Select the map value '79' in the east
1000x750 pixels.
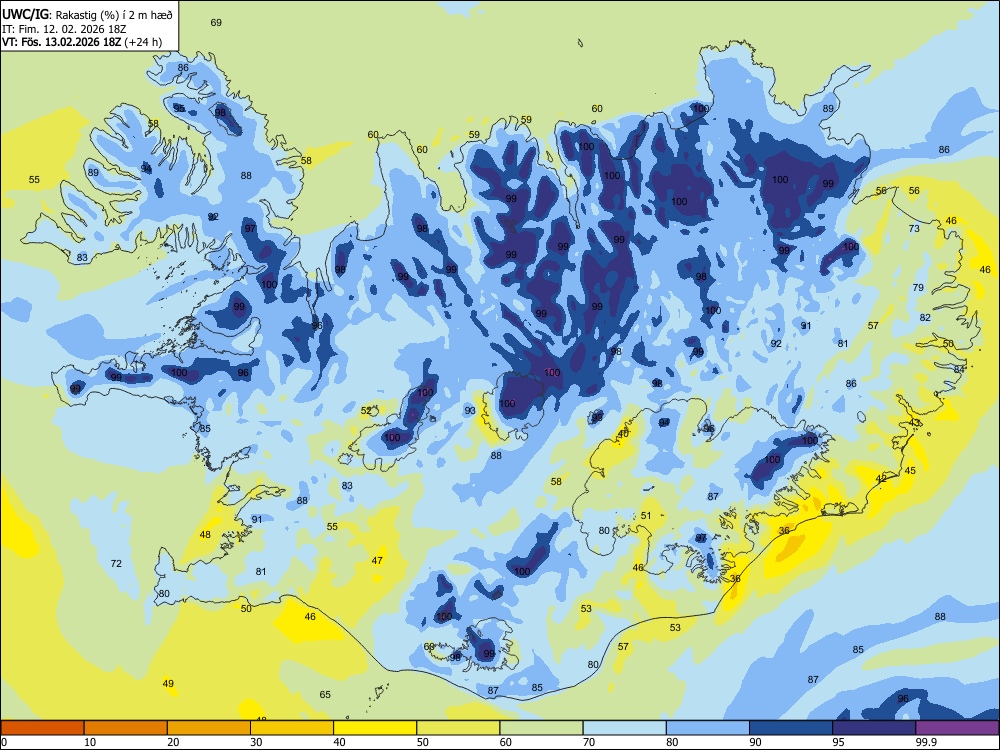918,287
